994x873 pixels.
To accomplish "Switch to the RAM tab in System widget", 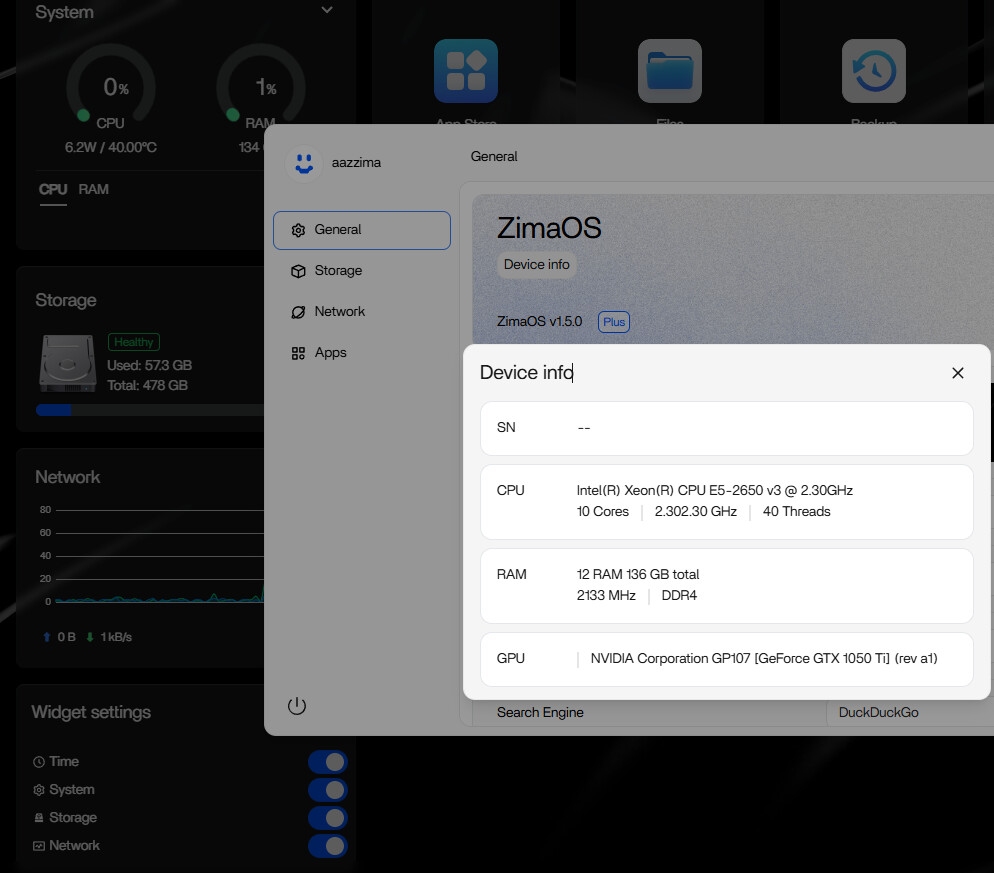I will coord(94,189).
